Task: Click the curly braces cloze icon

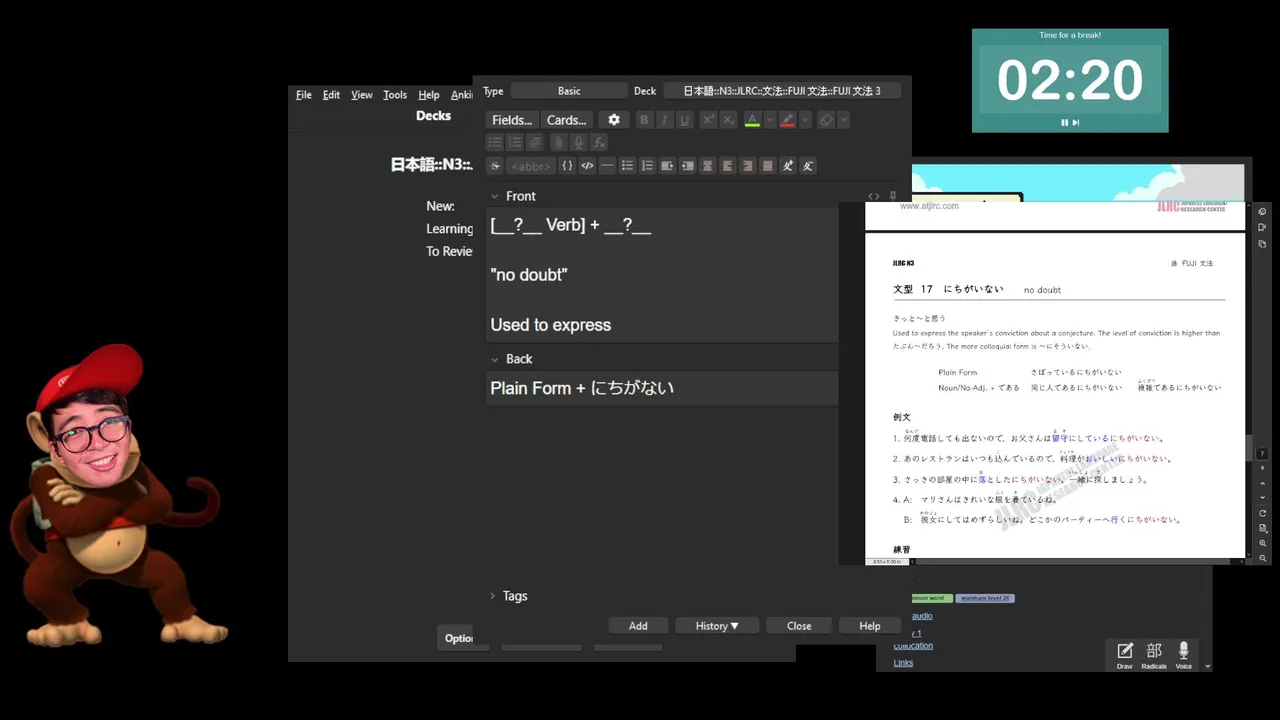Action: pos(567,166)
